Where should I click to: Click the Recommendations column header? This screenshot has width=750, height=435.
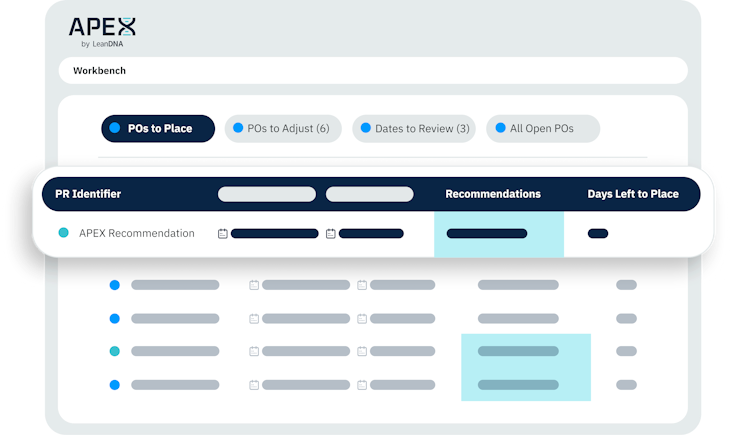[x=493, y=194]
